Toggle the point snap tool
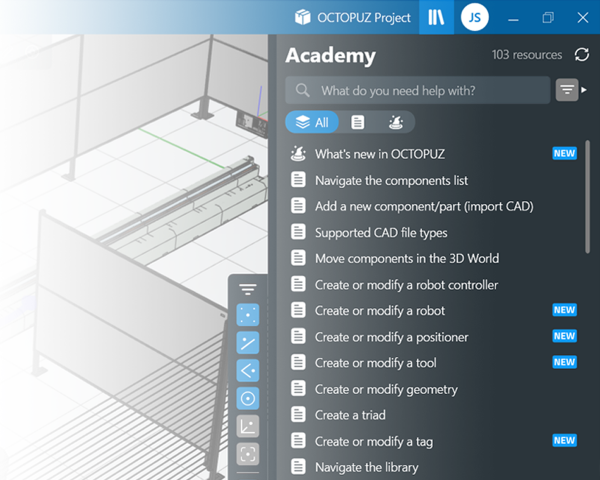 248,315
